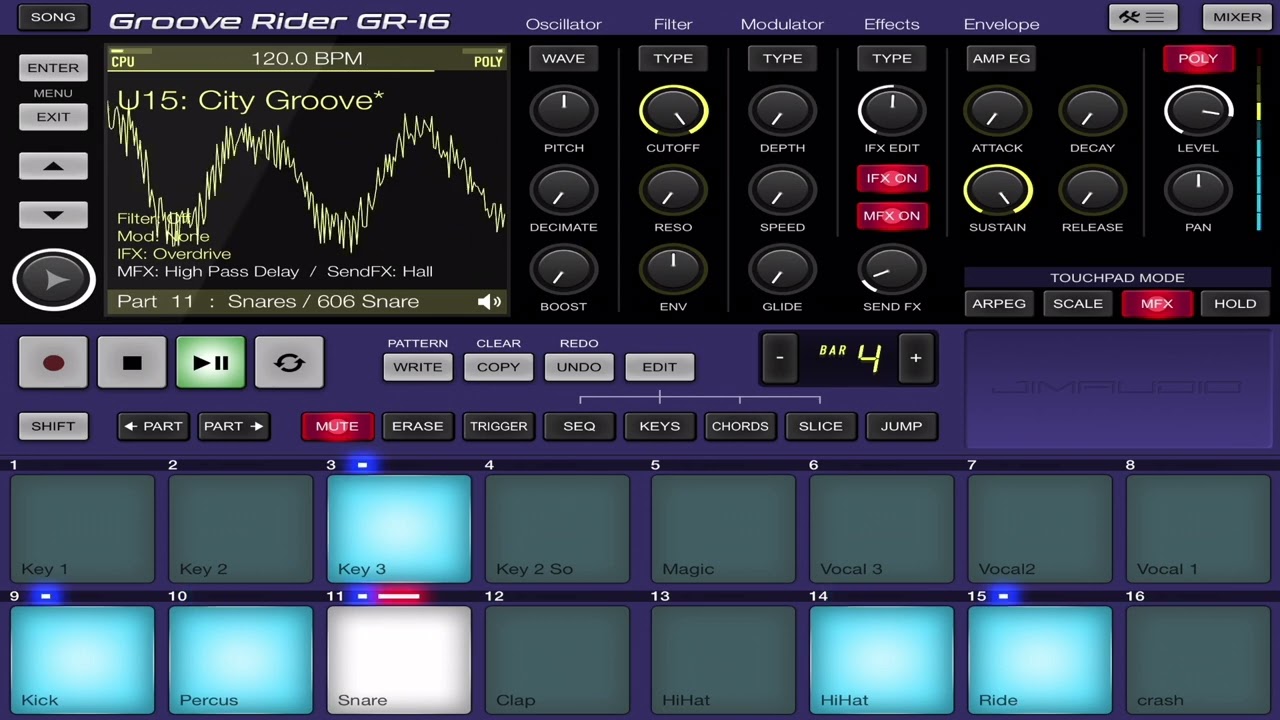1280x720 pixels.
Task: Enable SCALE touchpad mode
Action: (x=1078, y=304)
